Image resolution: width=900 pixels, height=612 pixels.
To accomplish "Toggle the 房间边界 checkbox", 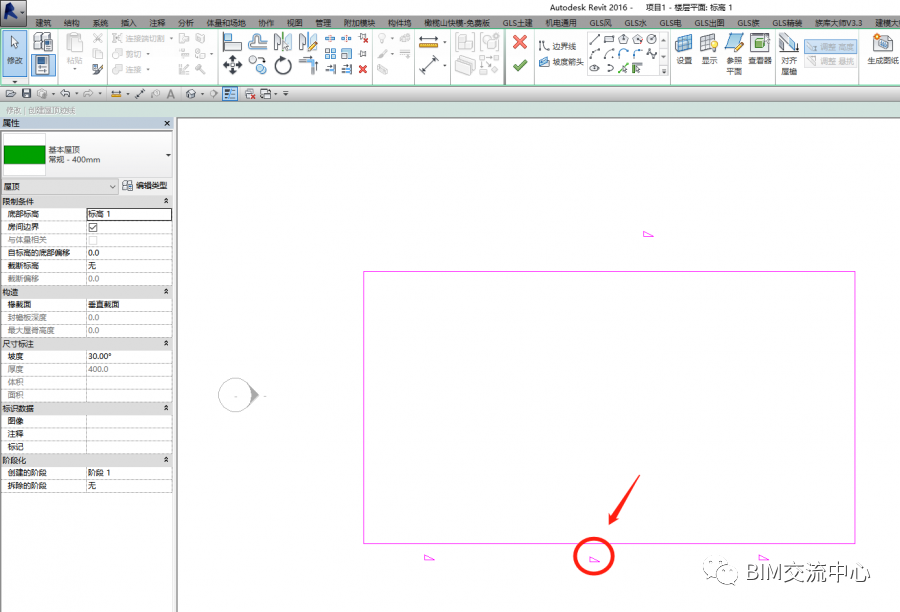I will tap(93, 227).
